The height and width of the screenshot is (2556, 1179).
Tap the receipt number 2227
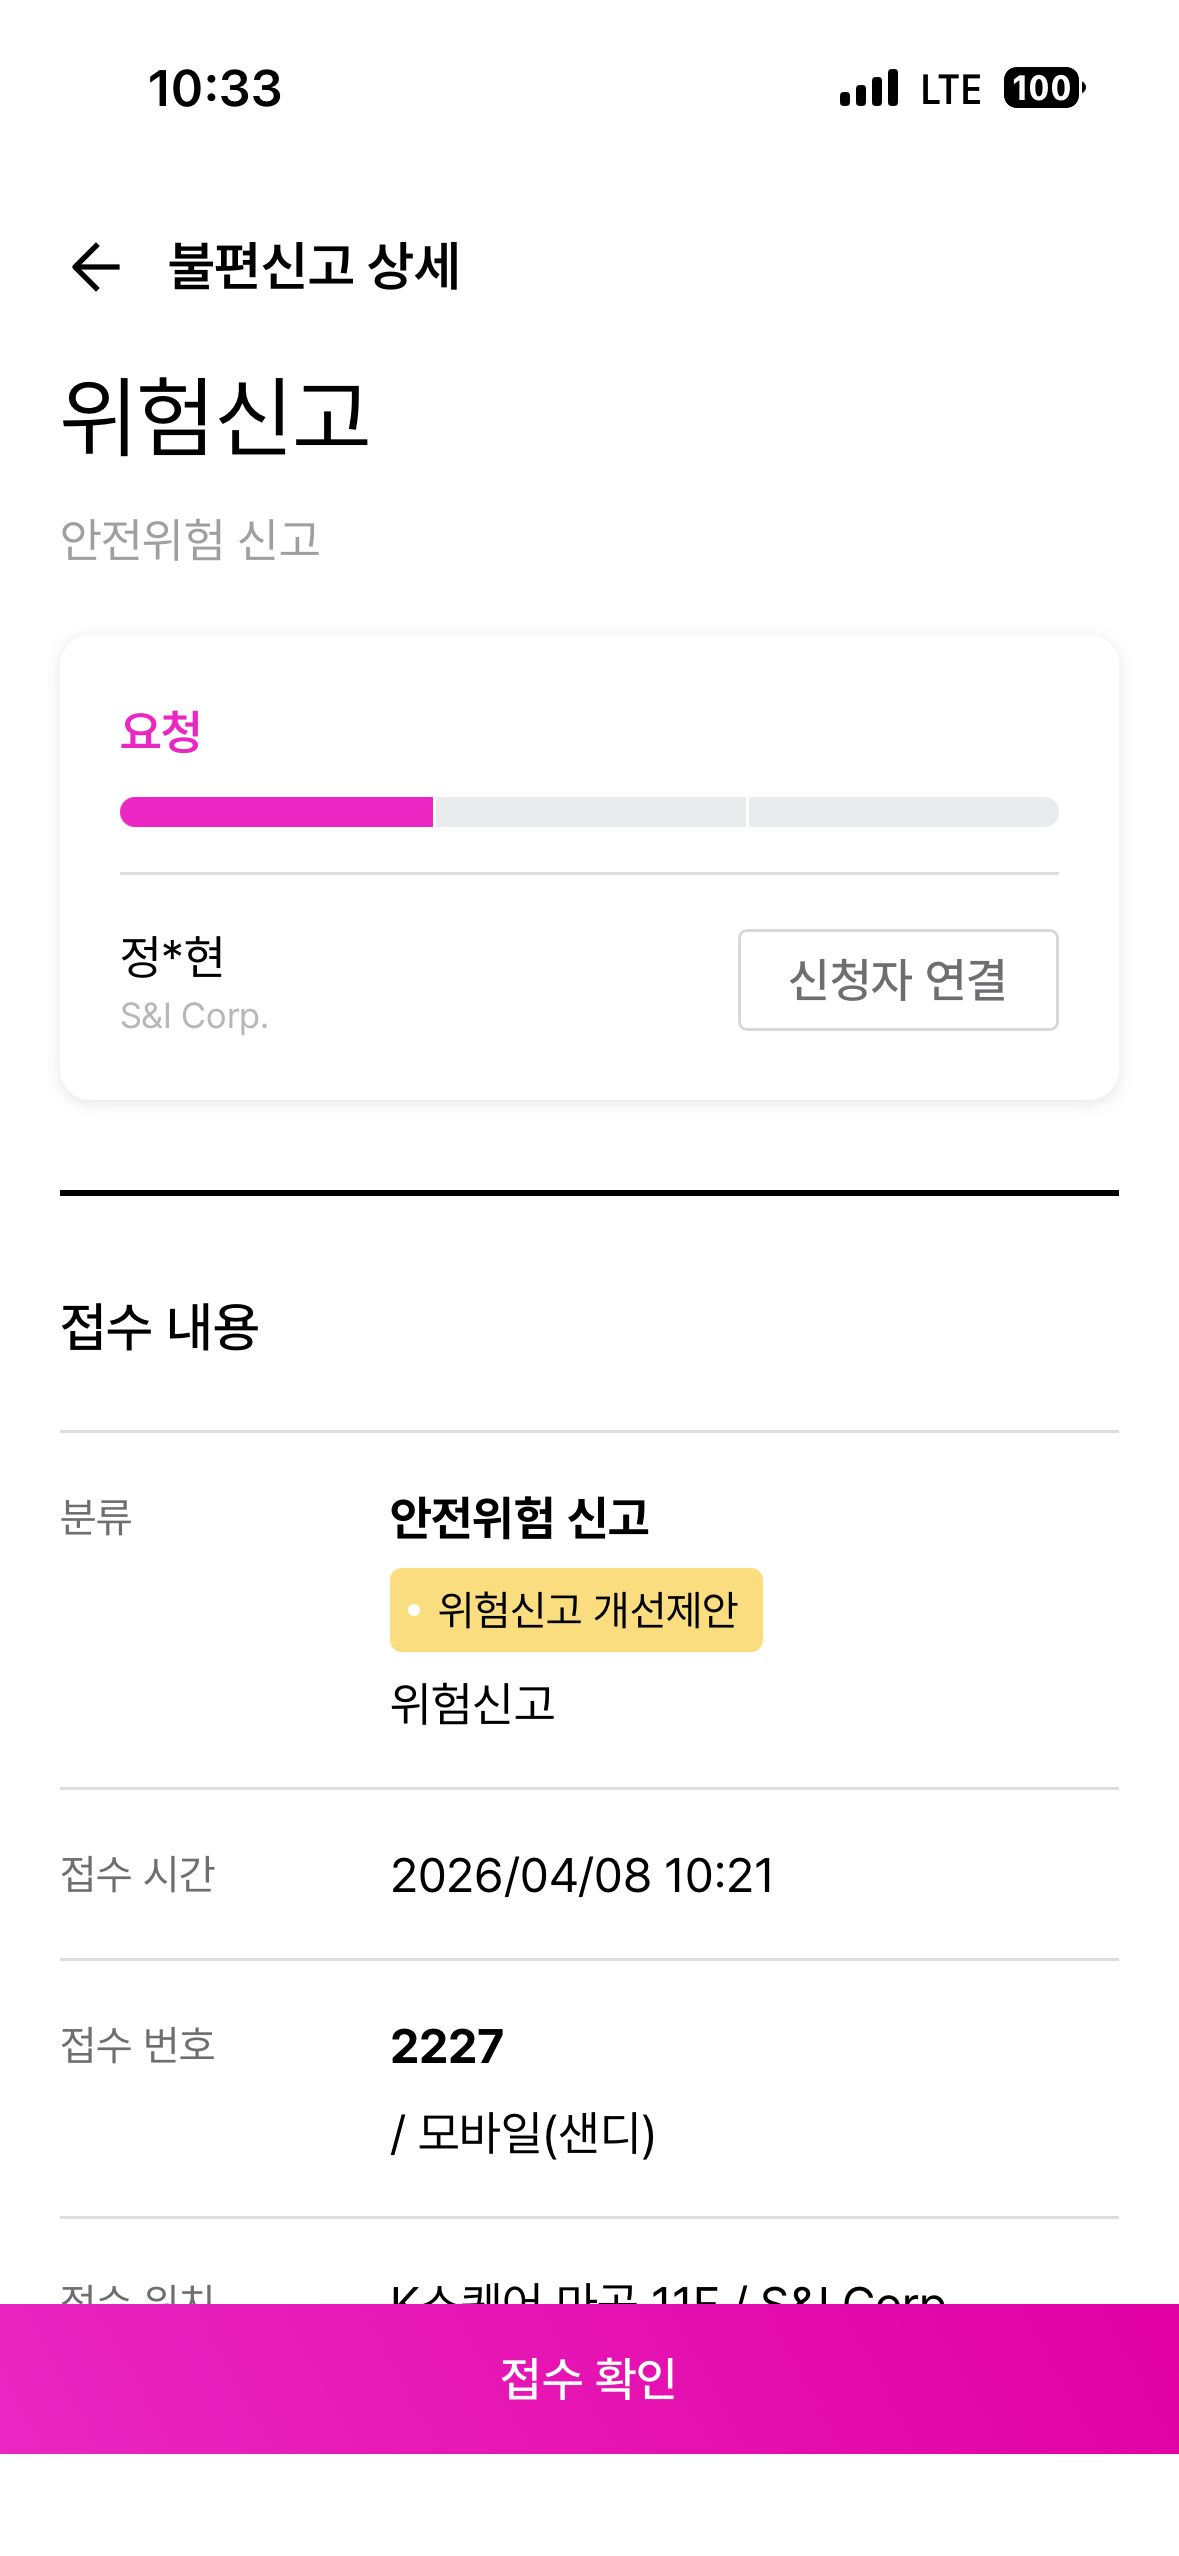pyautogui.click(x=447, y=2046)
